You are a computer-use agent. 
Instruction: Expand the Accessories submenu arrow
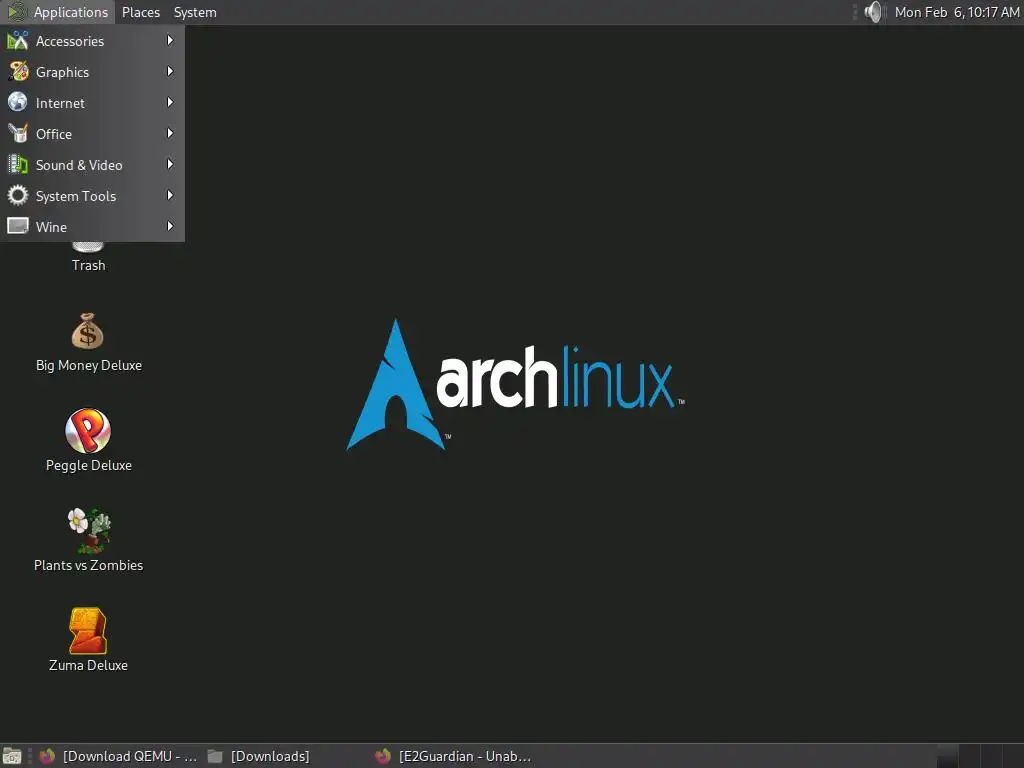(x=170, y=40)
